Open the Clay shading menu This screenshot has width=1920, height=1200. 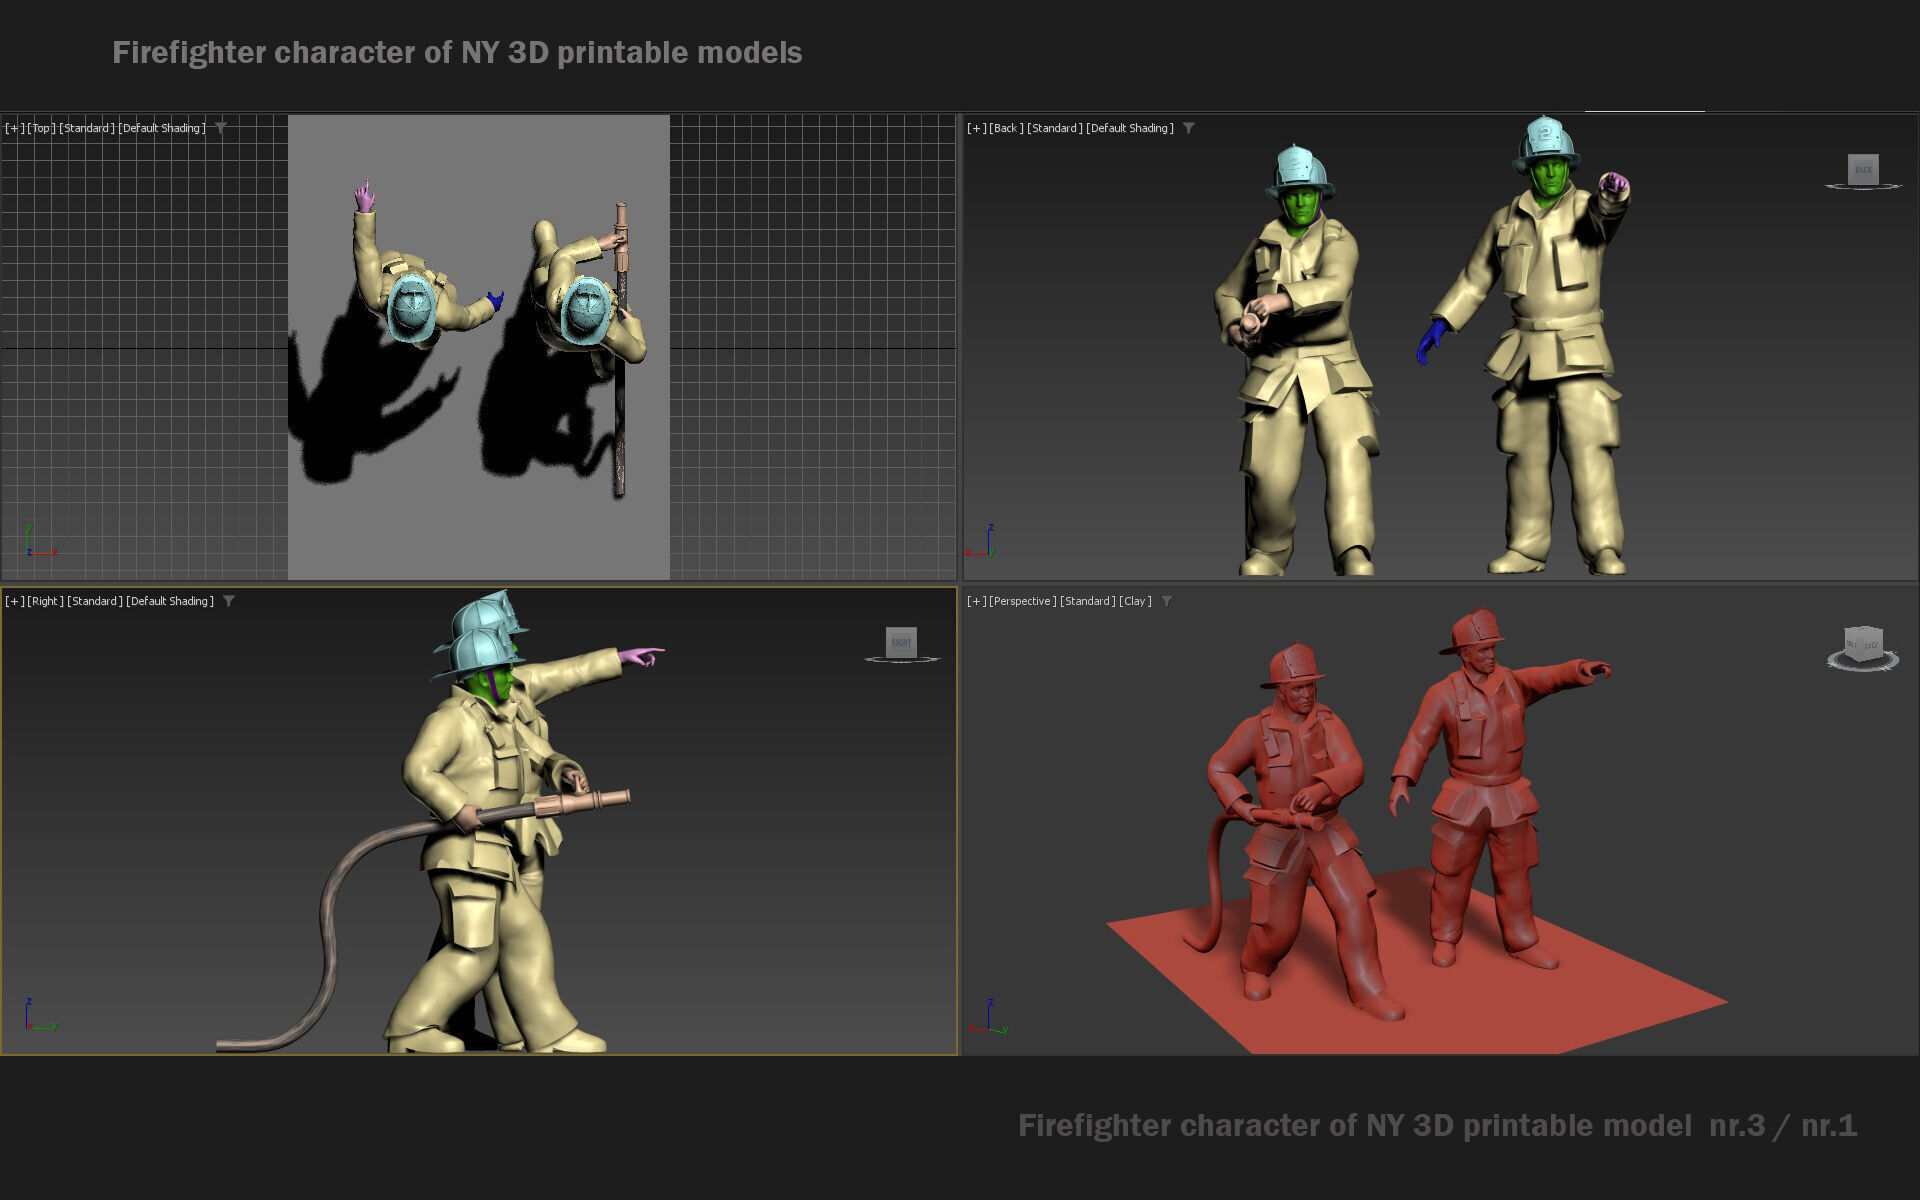point(1135,601)
